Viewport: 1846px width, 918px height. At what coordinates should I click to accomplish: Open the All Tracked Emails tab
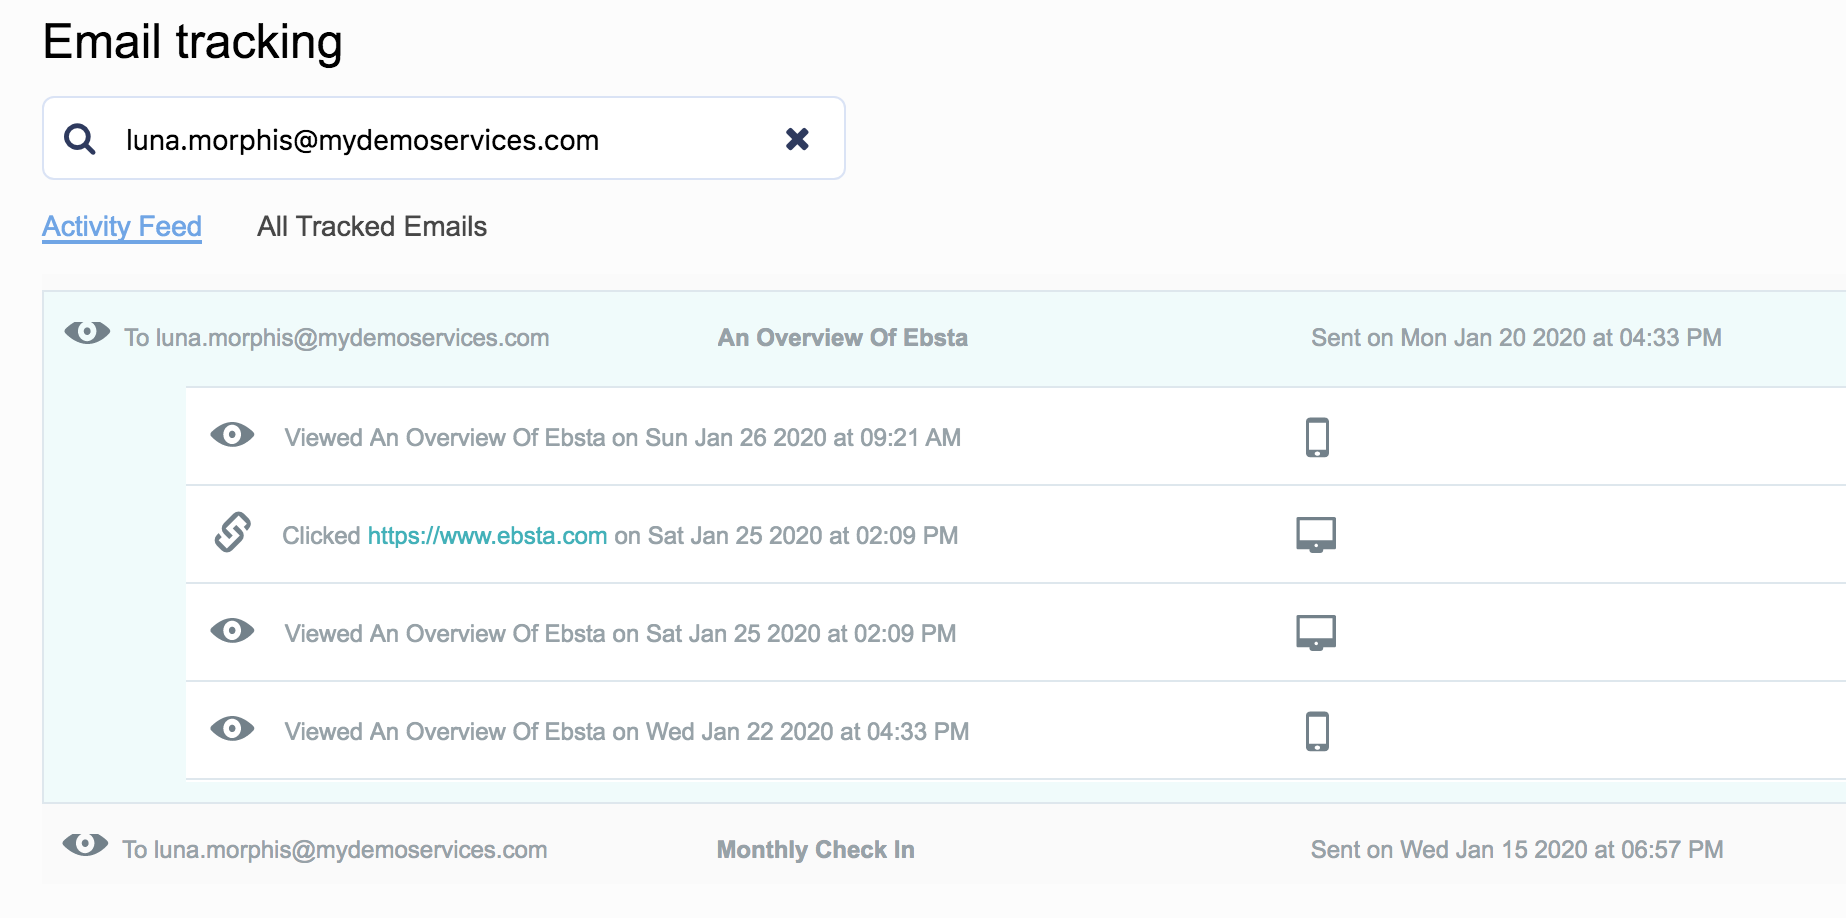click(x=372, y=227)
